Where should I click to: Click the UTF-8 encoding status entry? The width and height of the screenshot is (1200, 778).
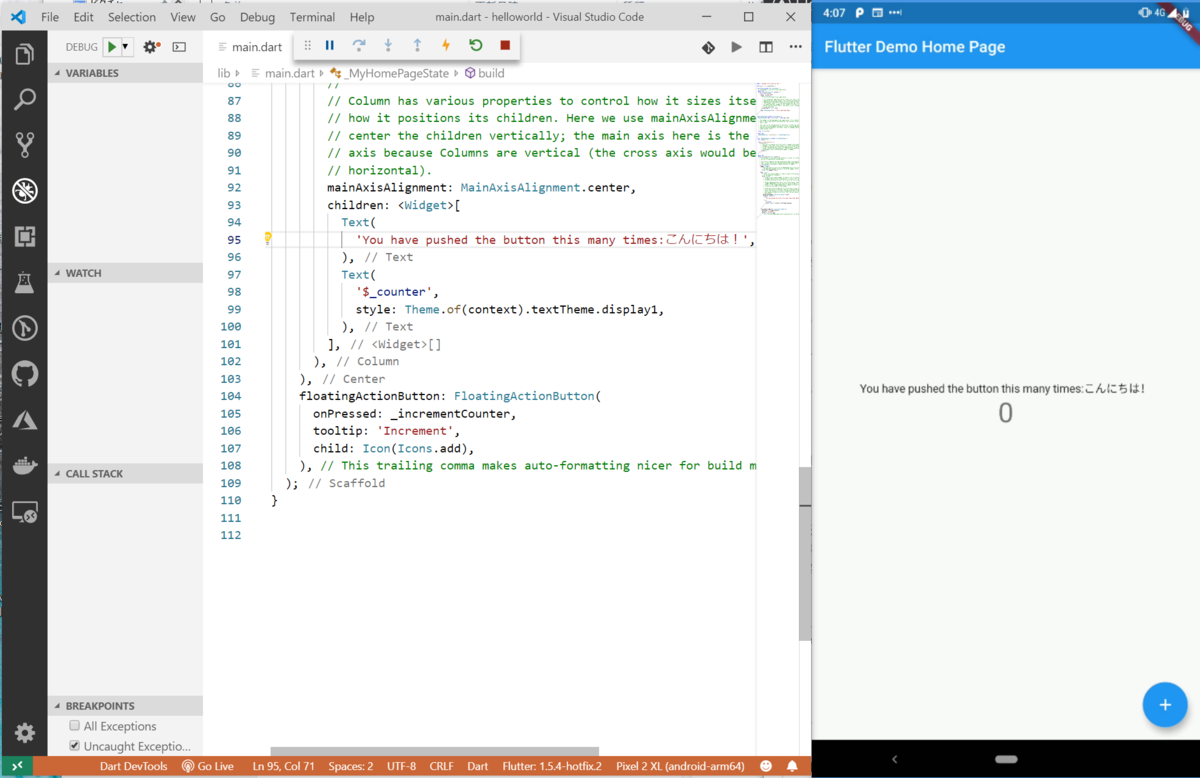pos(400,766)
